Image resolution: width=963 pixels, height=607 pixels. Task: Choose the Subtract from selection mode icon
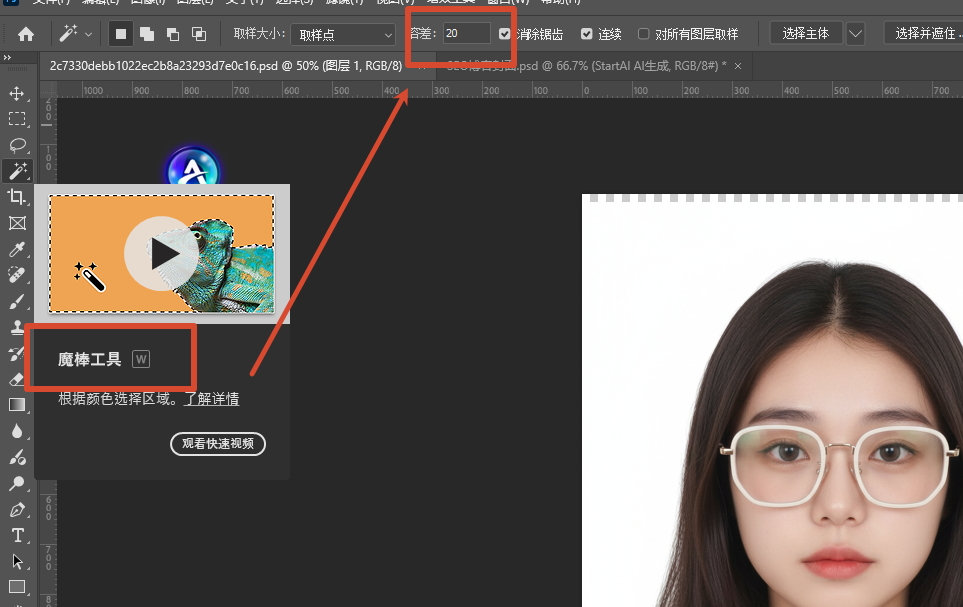(x=173, y=34)
